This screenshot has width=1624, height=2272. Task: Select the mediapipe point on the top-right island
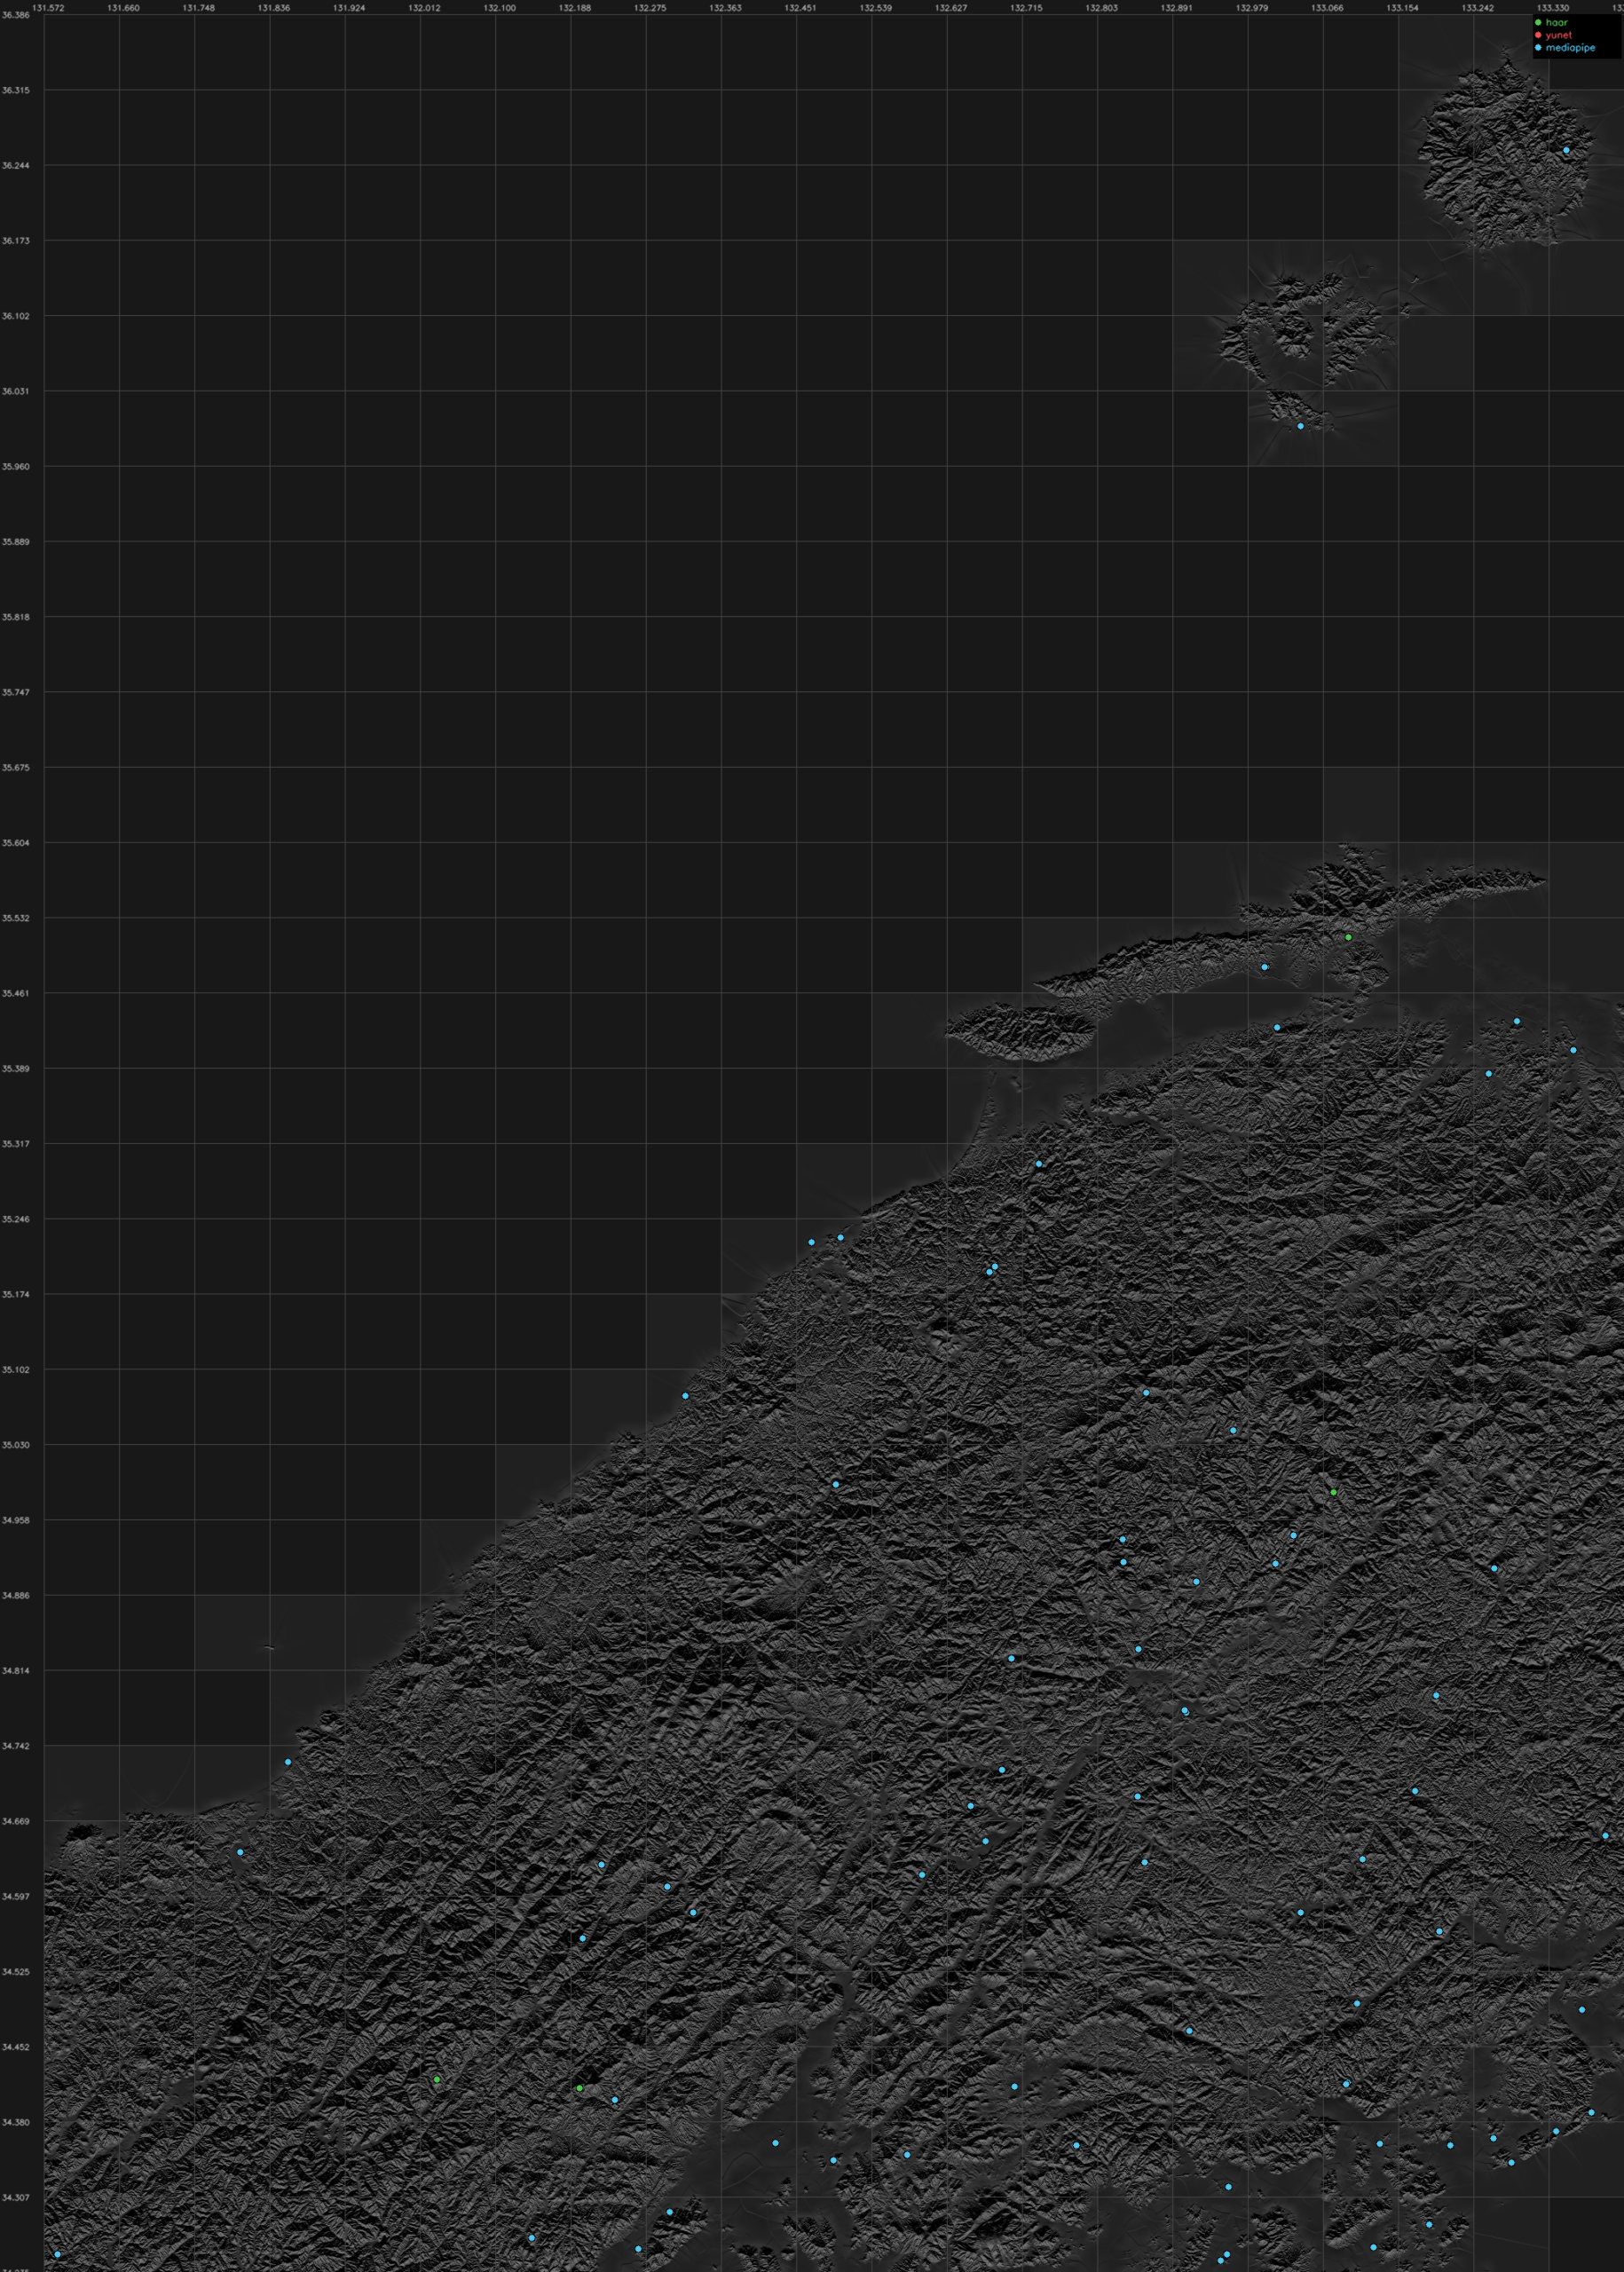click(x=1566, y=150)
